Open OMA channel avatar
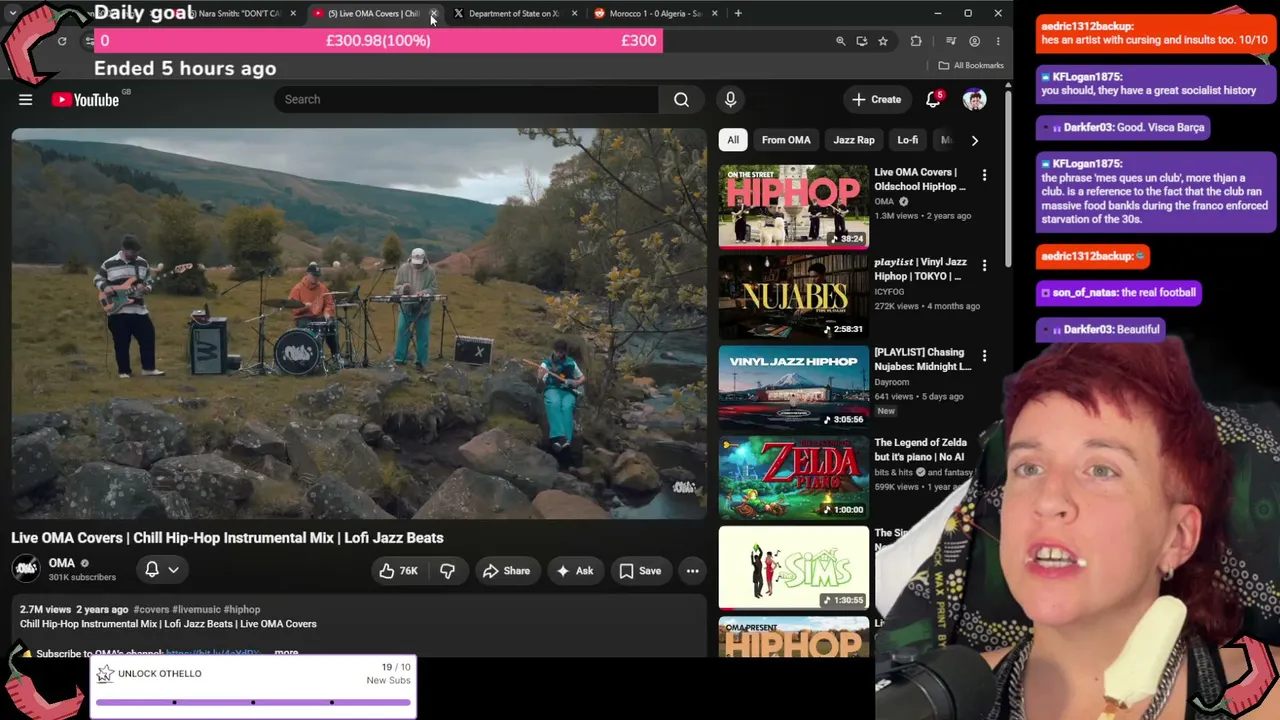Screen dimensions: 1280x720 (26, 569)
